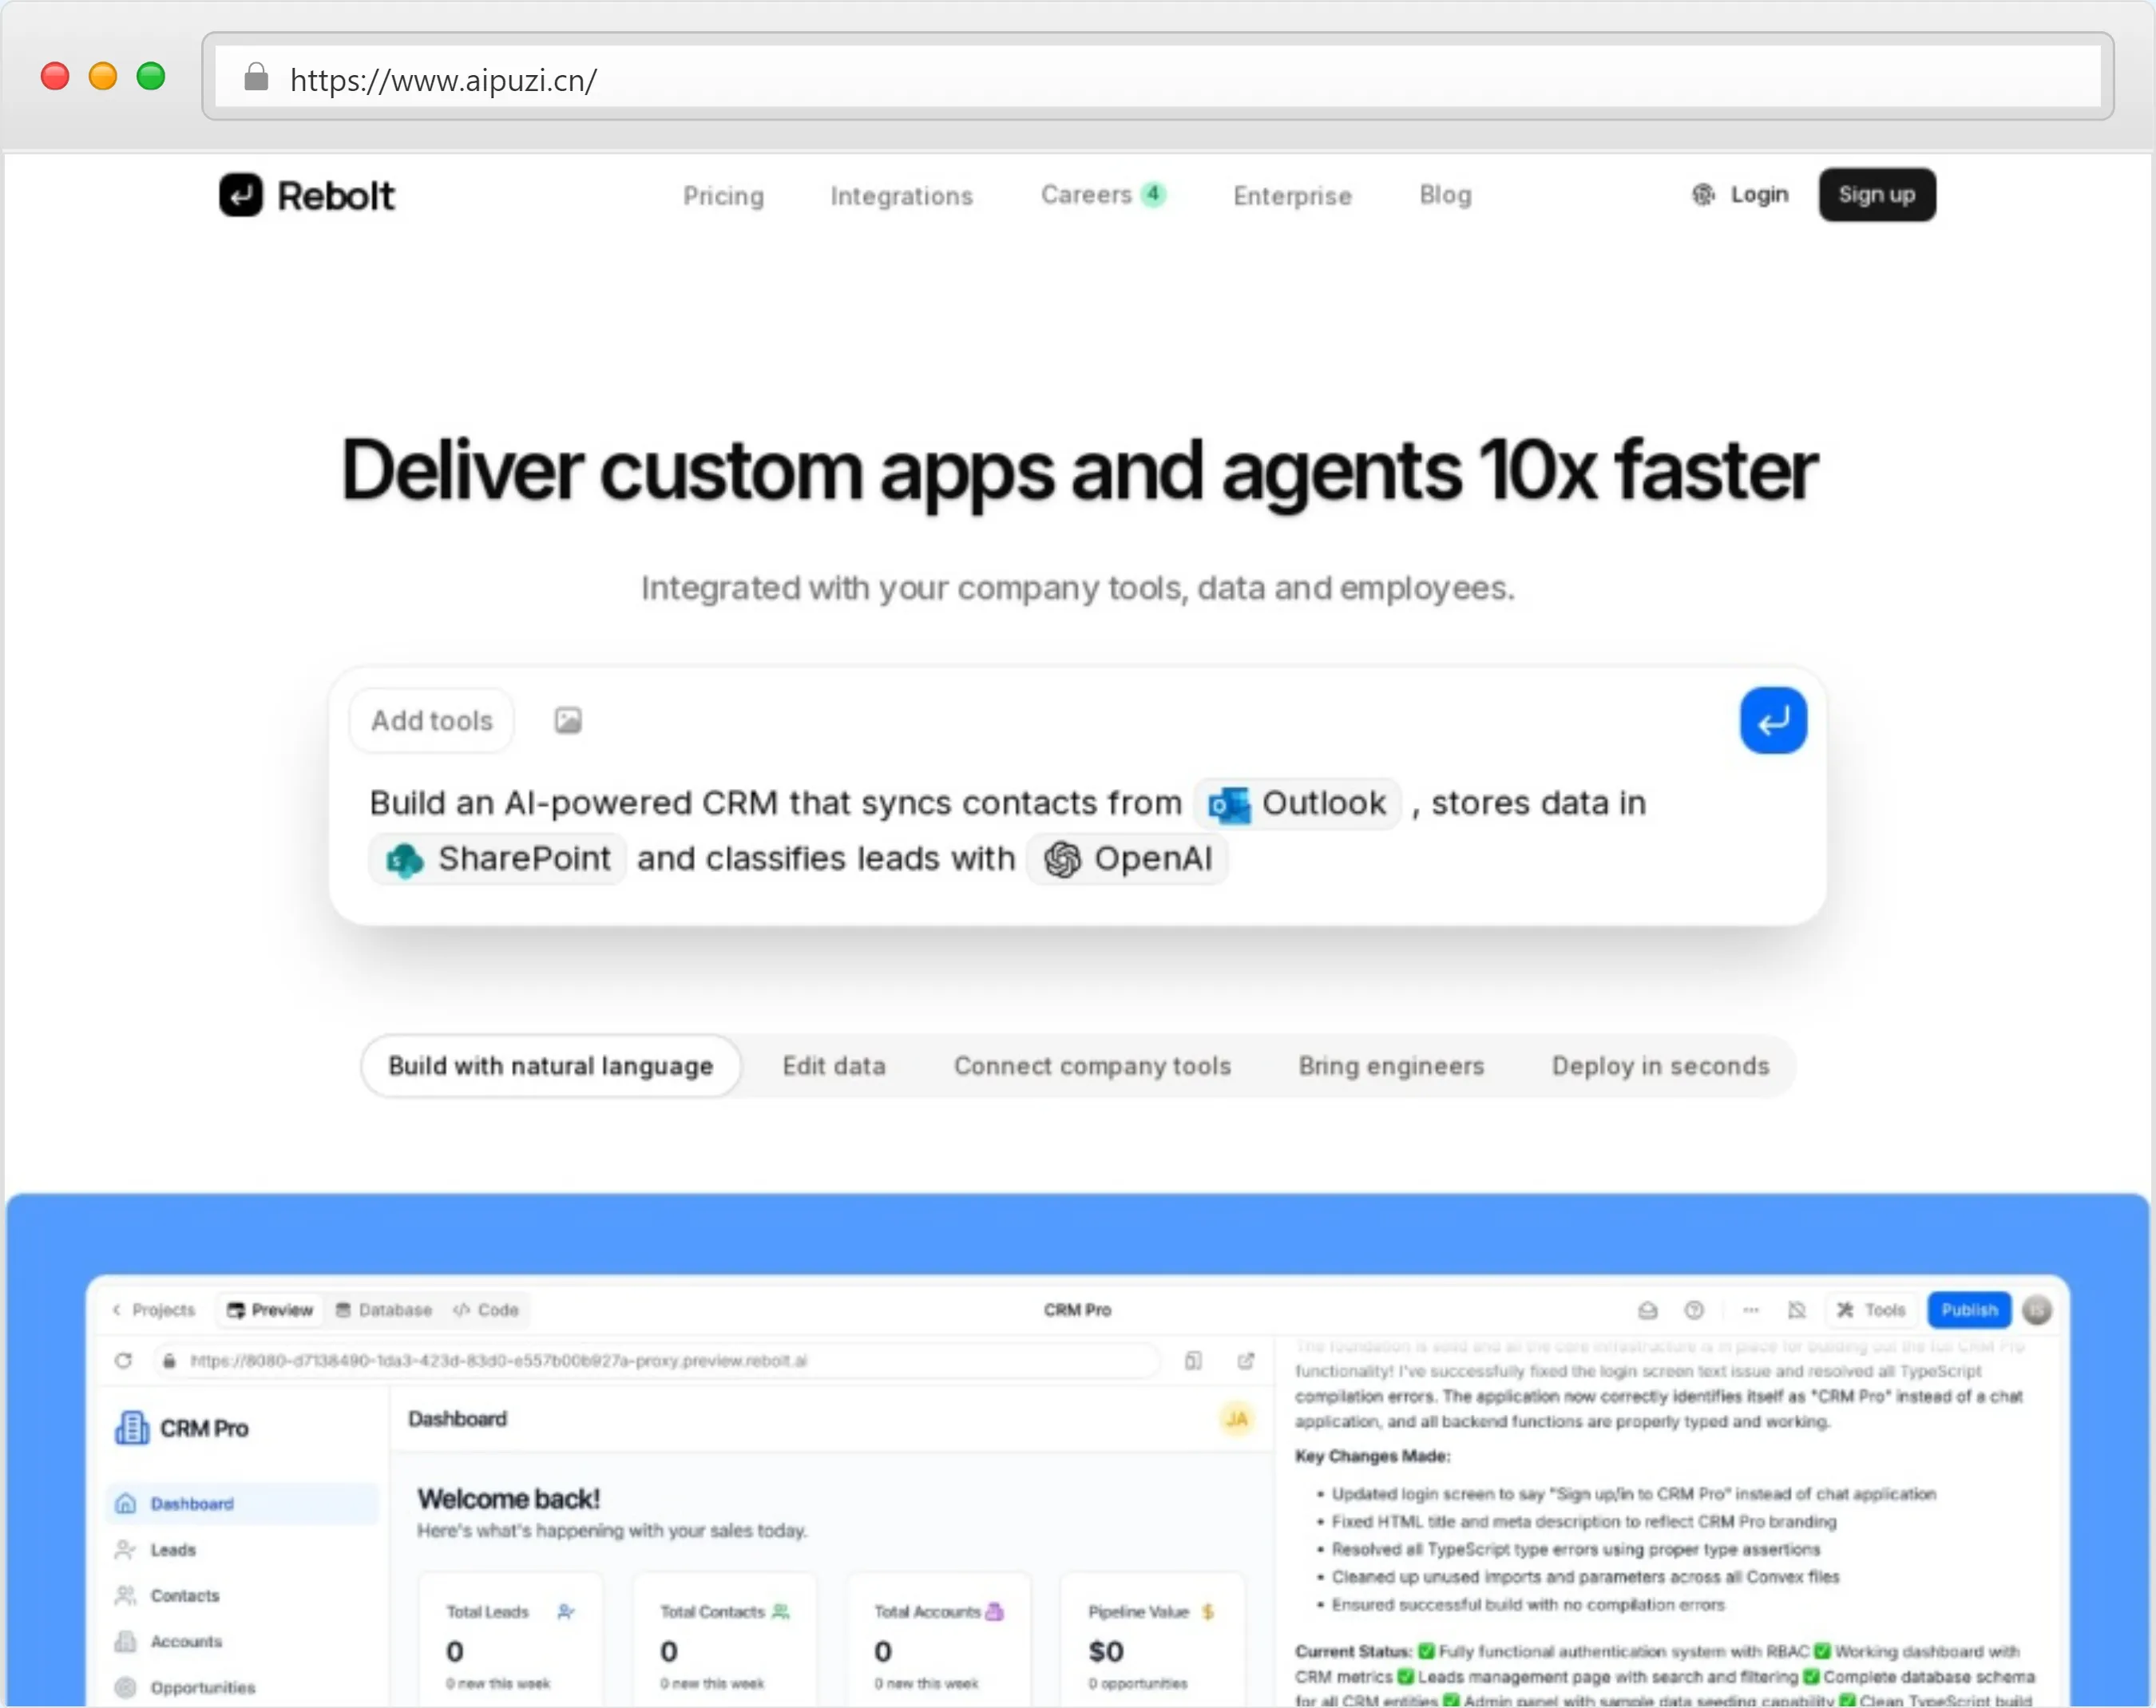Select Leads in the CRM sidebar
Viewport: 2156px width, 1708px height.
pyautogui.click(x=241, y=1550)
